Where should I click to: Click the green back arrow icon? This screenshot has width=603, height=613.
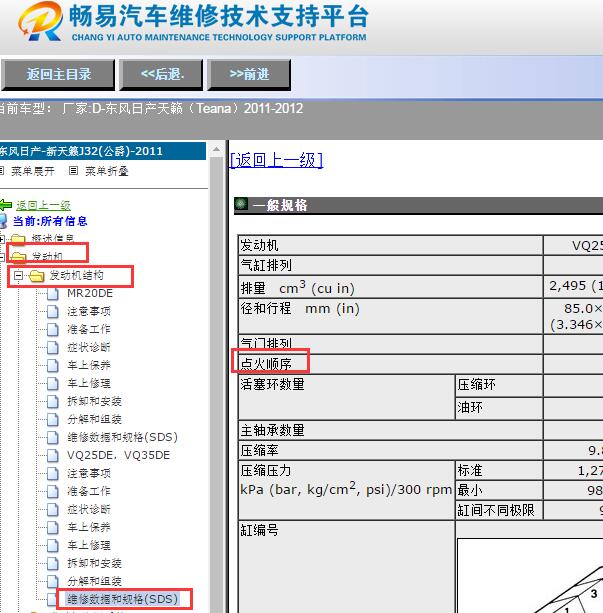pos(5,205)
